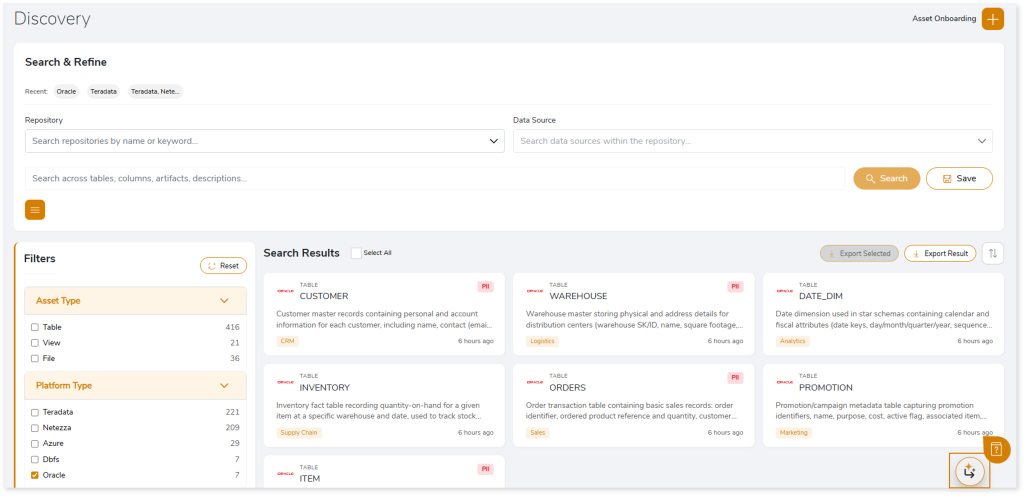The width and height of the screenshot is (1024, 496).
Task: Click the Oracle logo on ORDERS card
Action: click(535, 382)
